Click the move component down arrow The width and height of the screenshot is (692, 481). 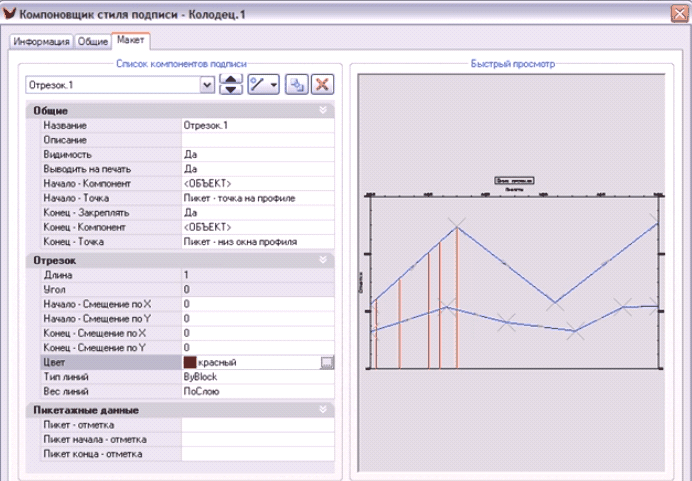(x=231, y=90)
